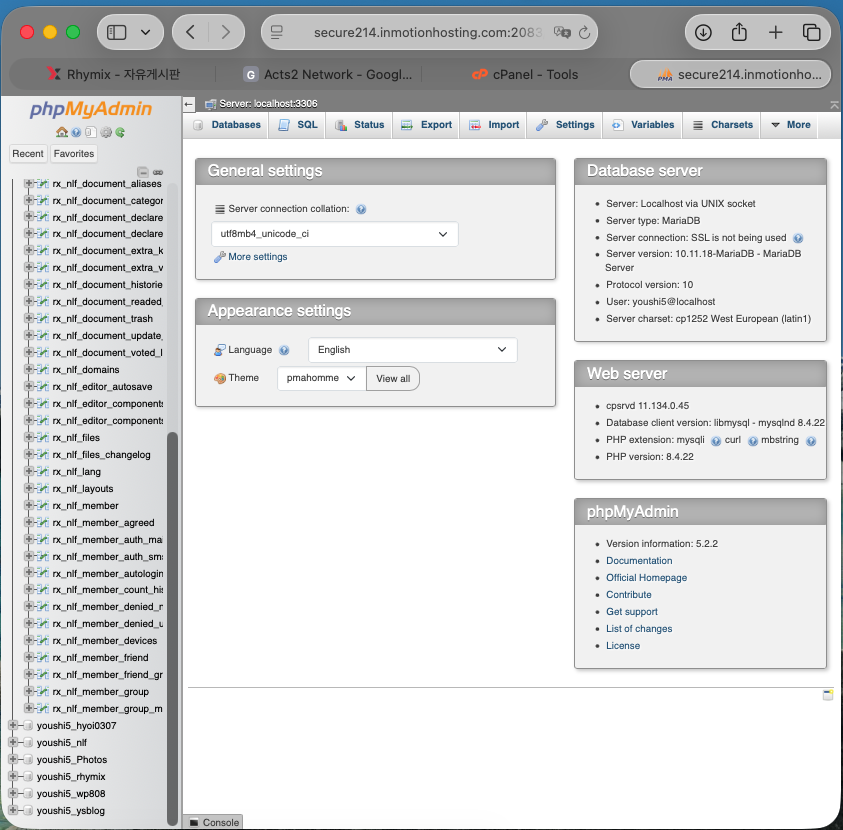Click the Safari sidebar toggle icon

point(116,32)
